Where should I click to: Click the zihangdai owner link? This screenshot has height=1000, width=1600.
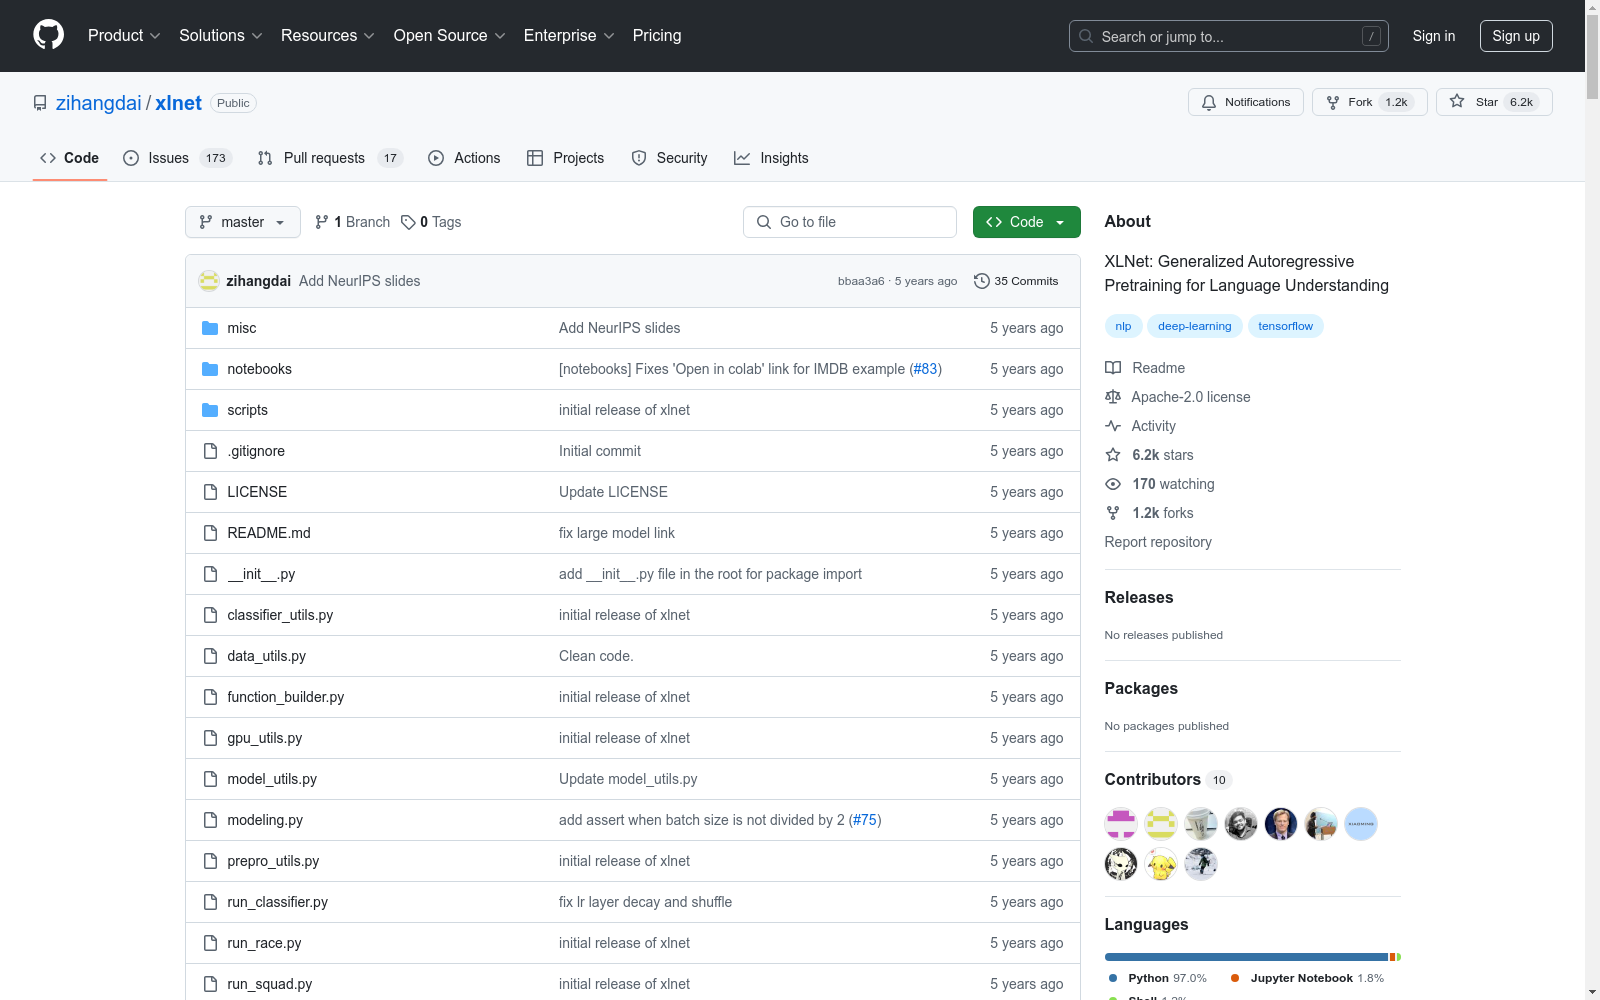tap(99, 103)
